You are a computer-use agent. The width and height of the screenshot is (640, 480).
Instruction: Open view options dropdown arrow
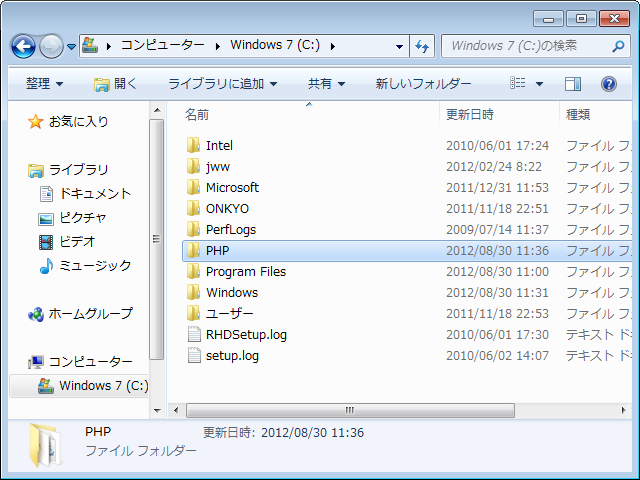click(539, 84)
